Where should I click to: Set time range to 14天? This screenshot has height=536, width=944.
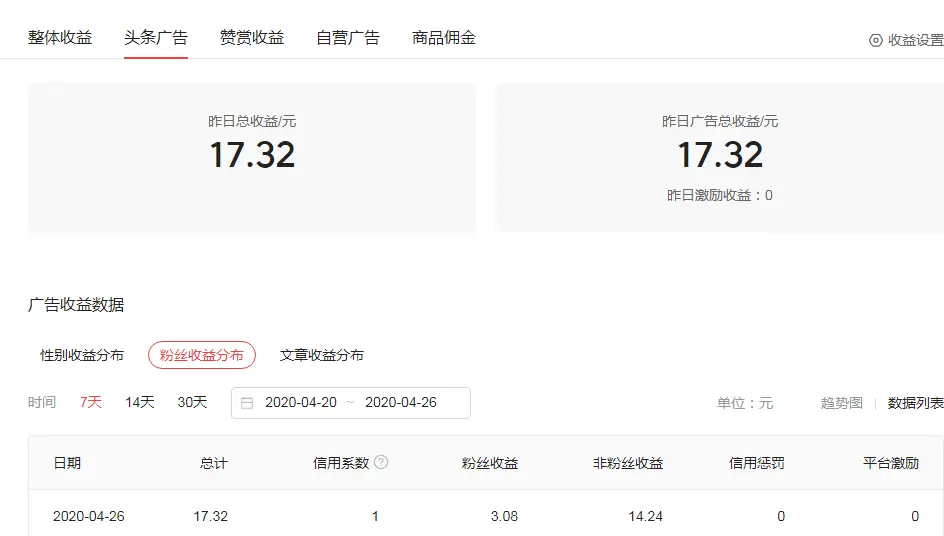tap(140, 402)
